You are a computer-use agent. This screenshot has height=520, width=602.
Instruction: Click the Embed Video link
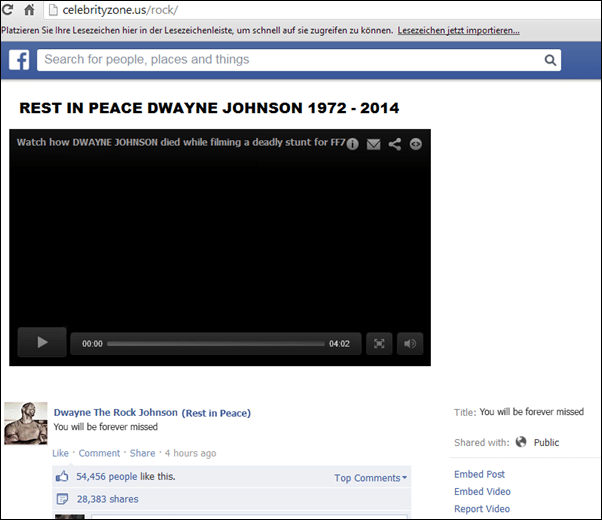pyautogui.click(x=482, y=492)
